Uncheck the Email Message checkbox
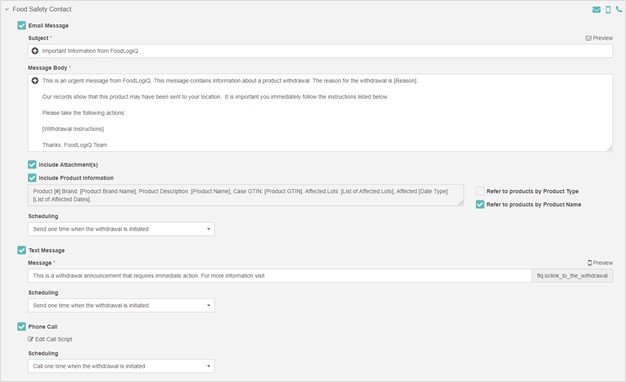The width and height of the screenshot is (626, 382). pyautogui.click(x=22, y=26)
